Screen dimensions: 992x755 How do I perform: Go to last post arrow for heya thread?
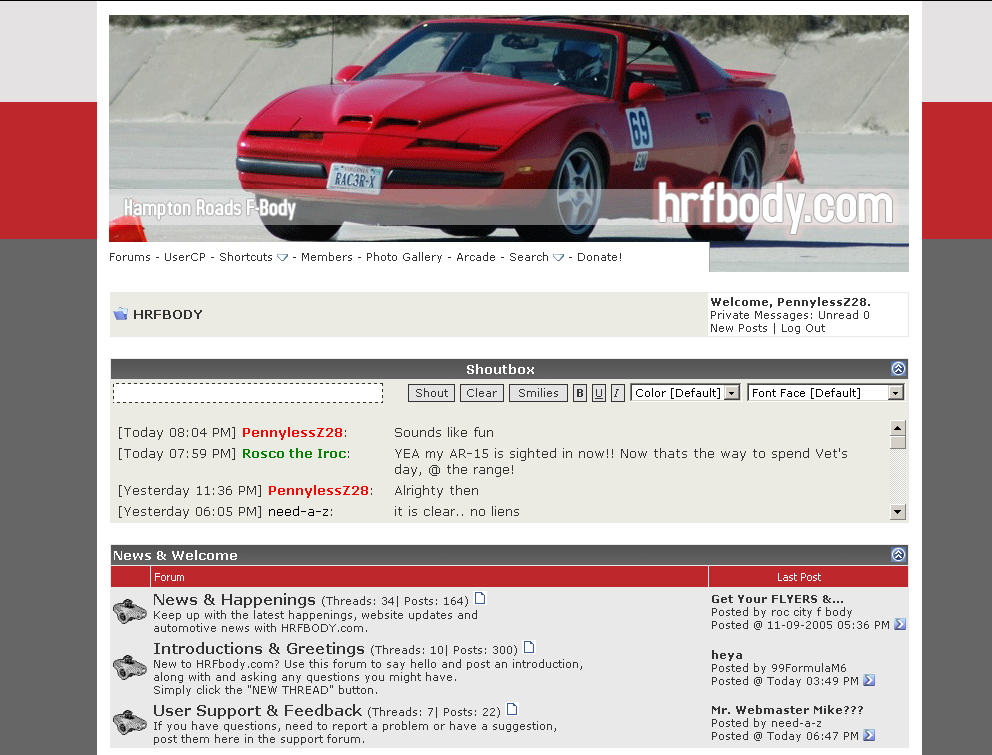point(868,681)
